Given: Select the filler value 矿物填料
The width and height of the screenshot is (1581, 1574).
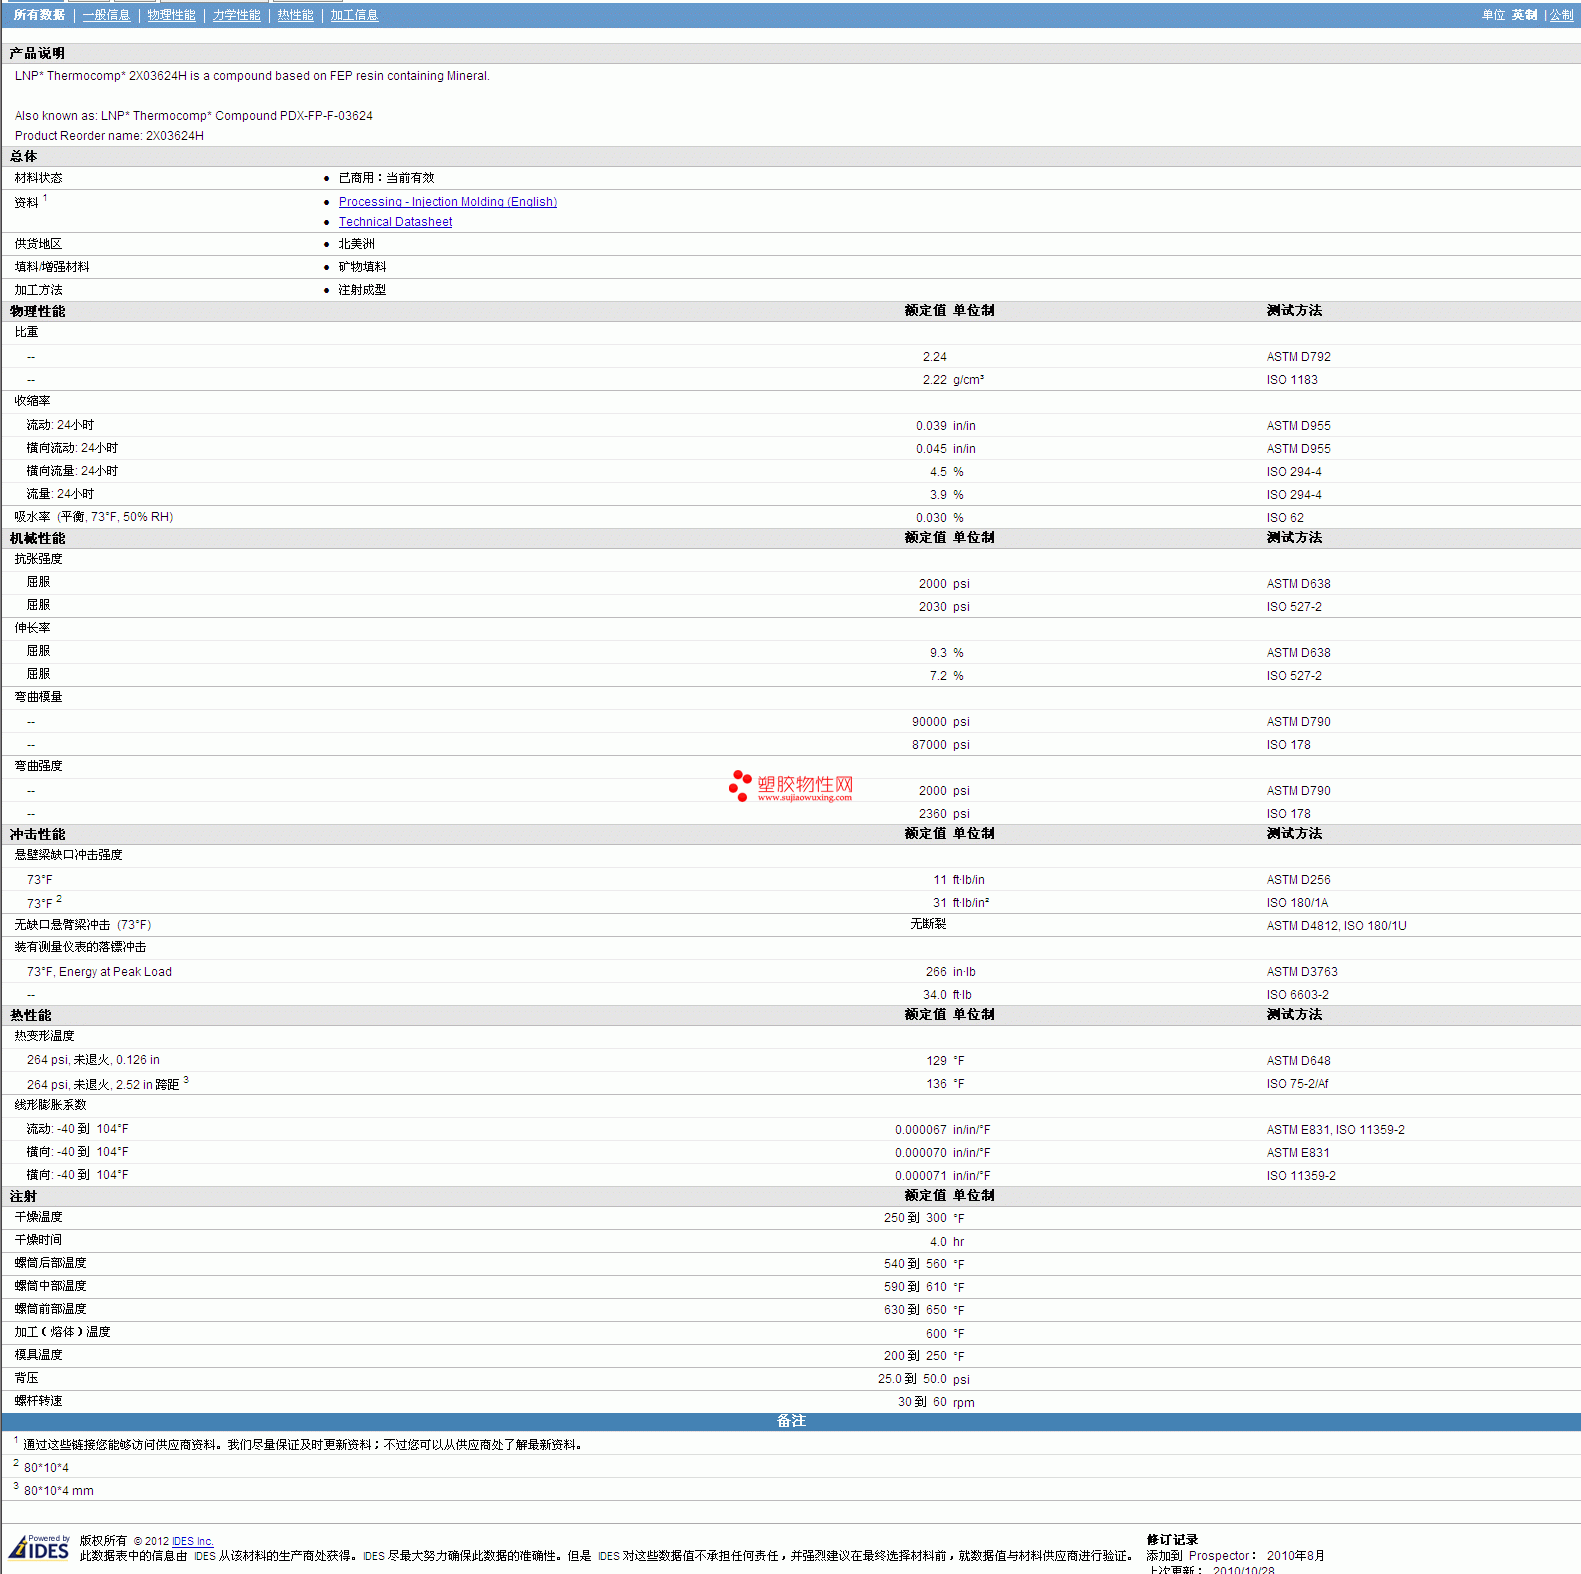Looking at the screenshot, I should click(x=362, y=267).
